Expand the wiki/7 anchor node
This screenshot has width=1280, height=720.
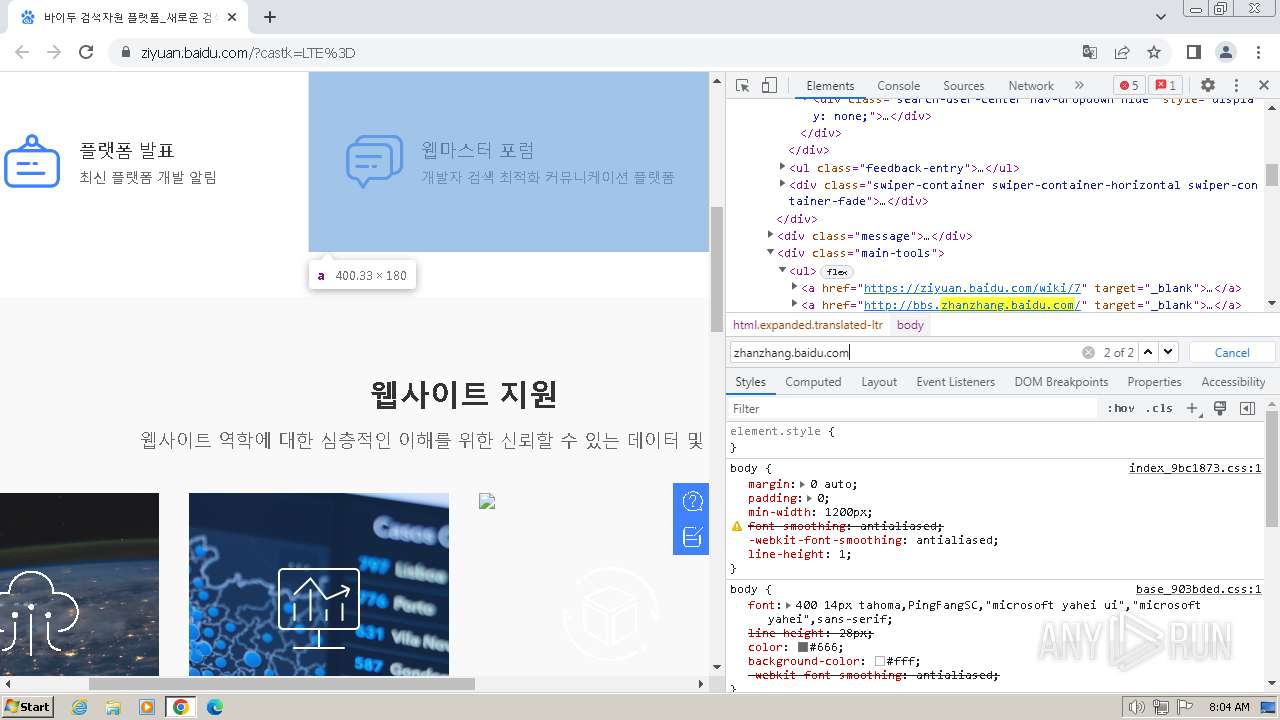[795, 287]
